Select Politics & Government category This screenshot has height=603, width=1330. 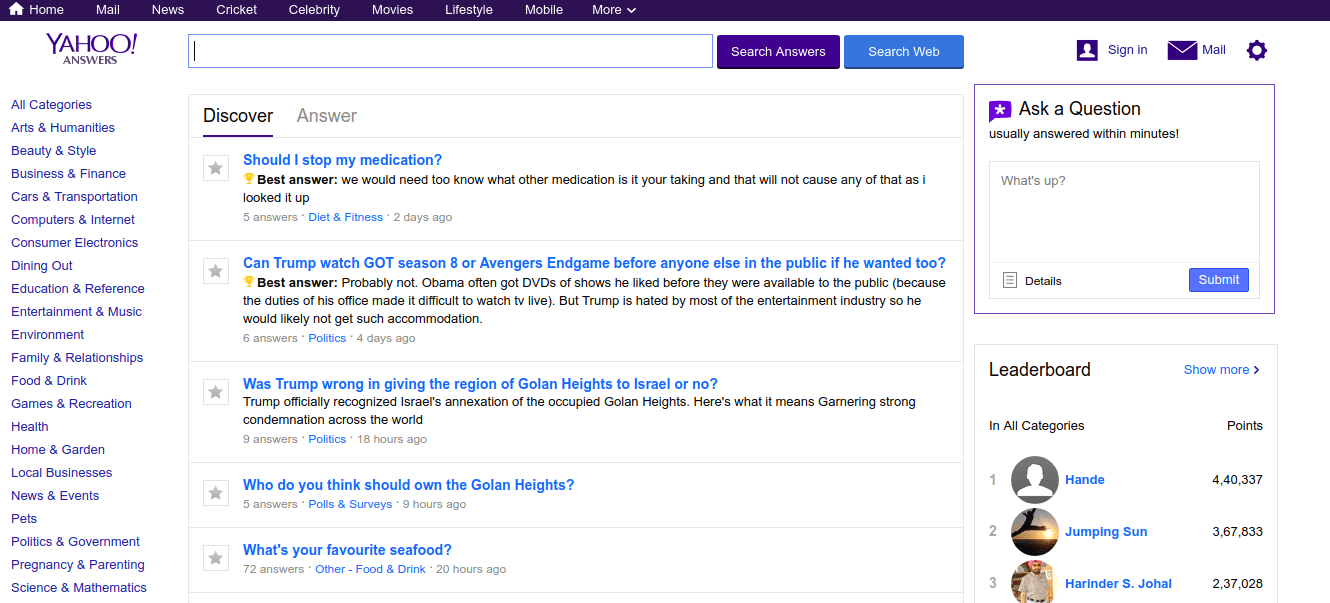[x=75, y=542]
